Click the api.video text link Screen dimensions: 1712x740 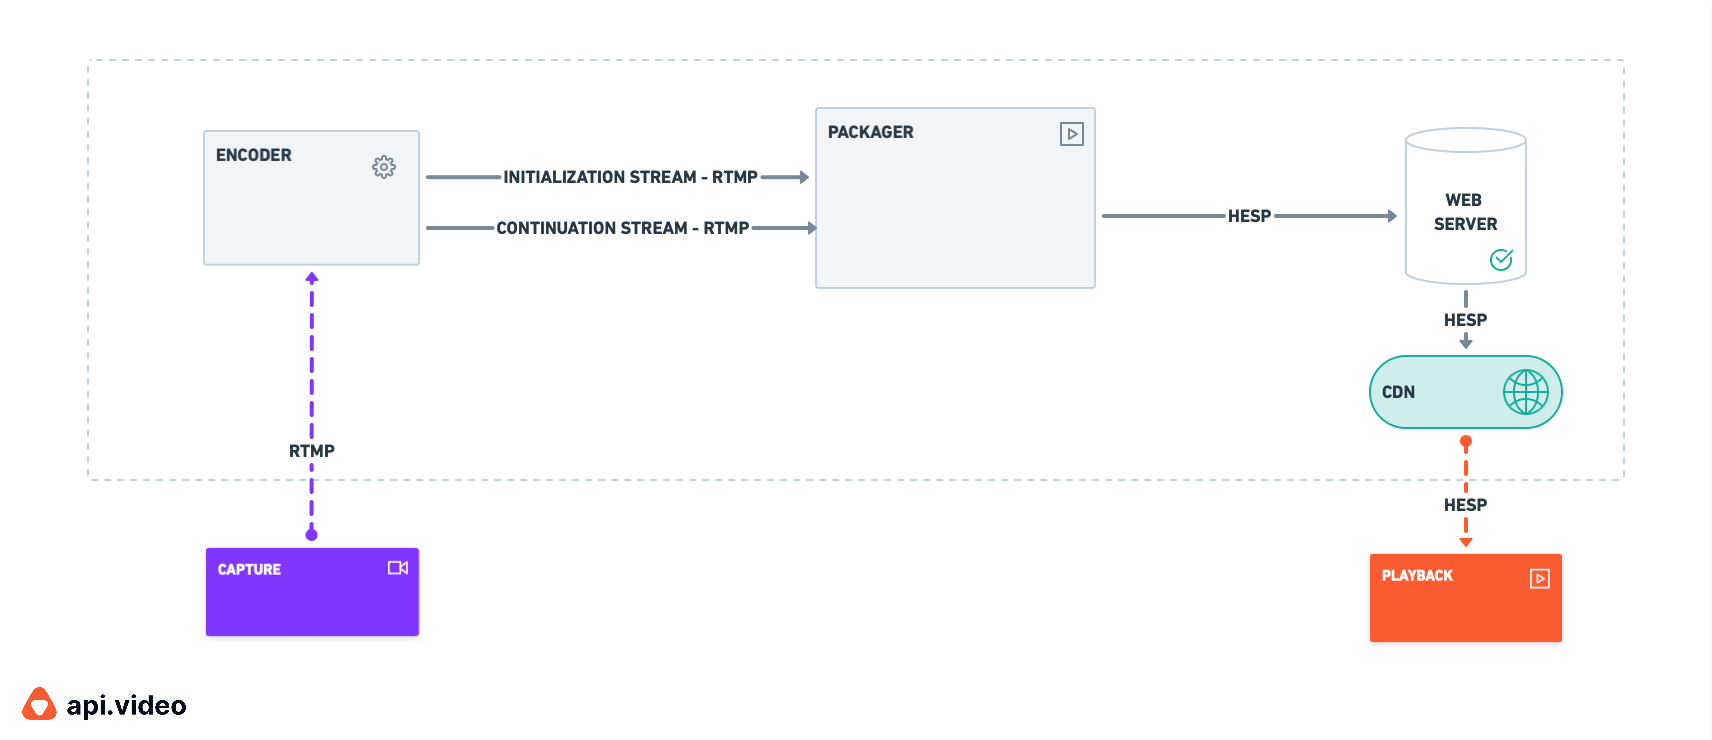pyautogui.click(x=126, y=705)
